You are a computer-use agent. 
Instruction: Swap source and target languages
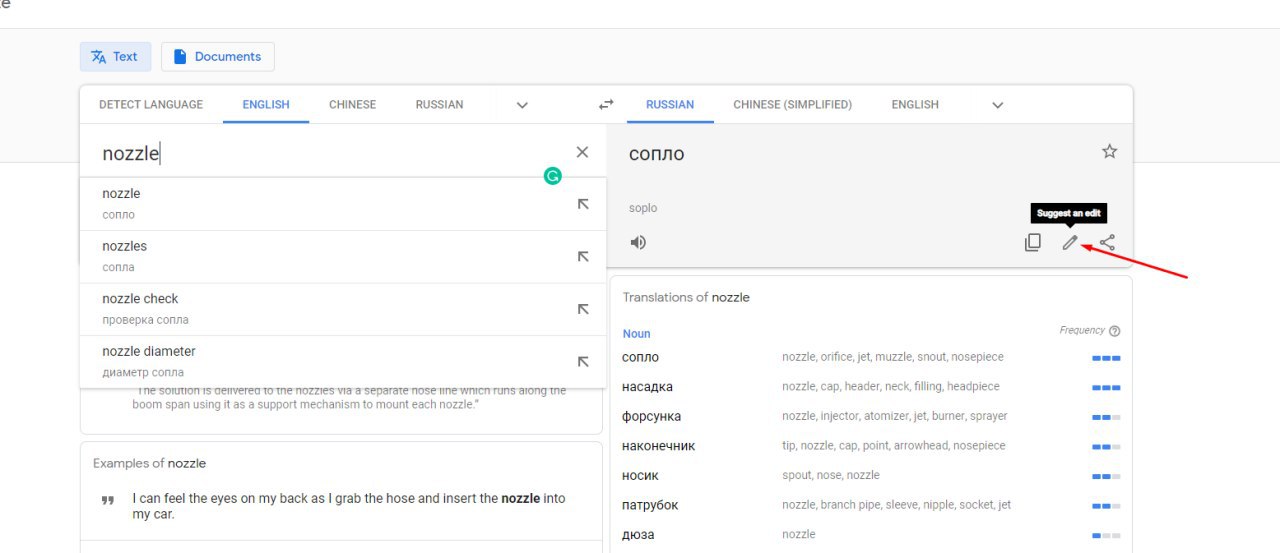coord(606,104)
